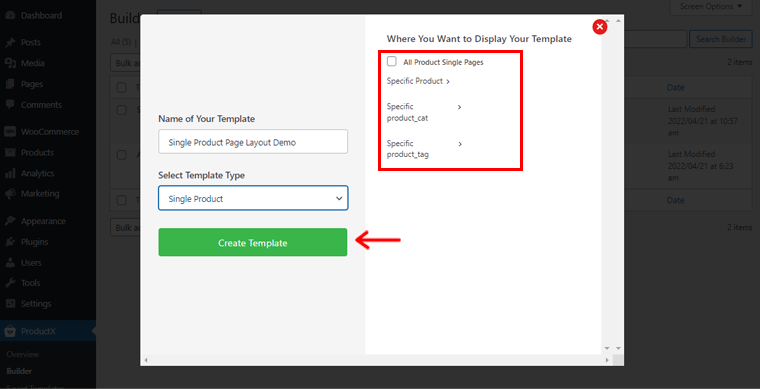The image size is (760, 389).
Task: Click the modal horizontal scrollbar left arrow
Action: click(145, 360)
